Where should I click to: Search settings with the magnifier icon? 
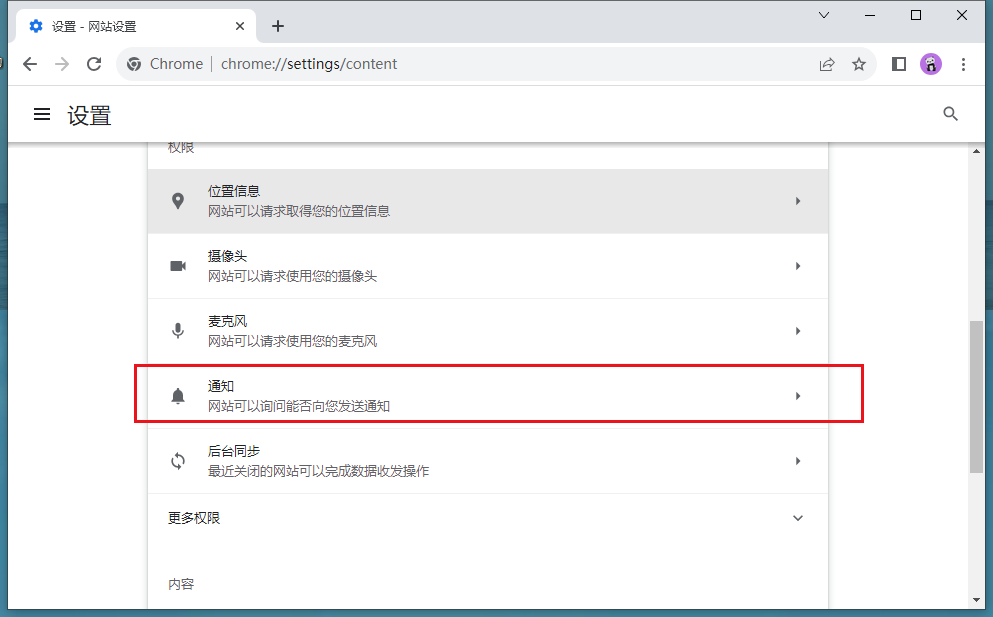[950, 114]
